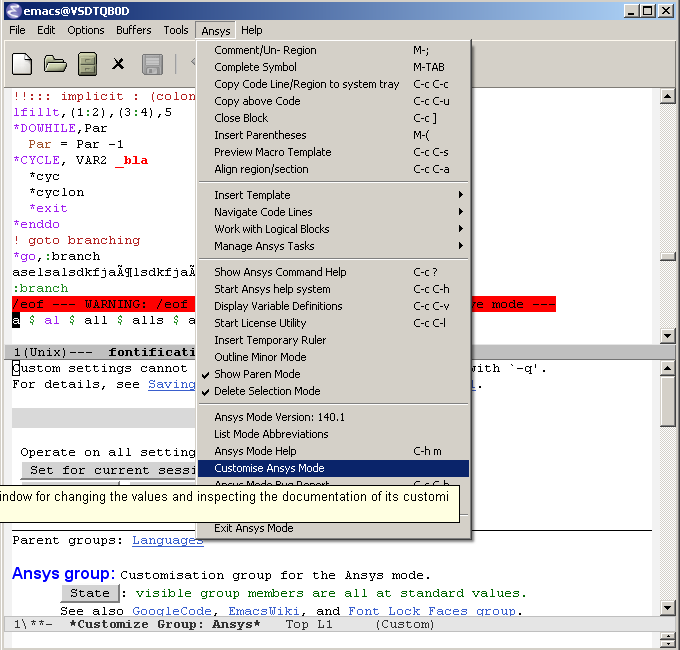The width and height of the screenshot is (680, 650).
Task: Open file with the folder icon
Action: pyautogui.click(x=55, y=65)
